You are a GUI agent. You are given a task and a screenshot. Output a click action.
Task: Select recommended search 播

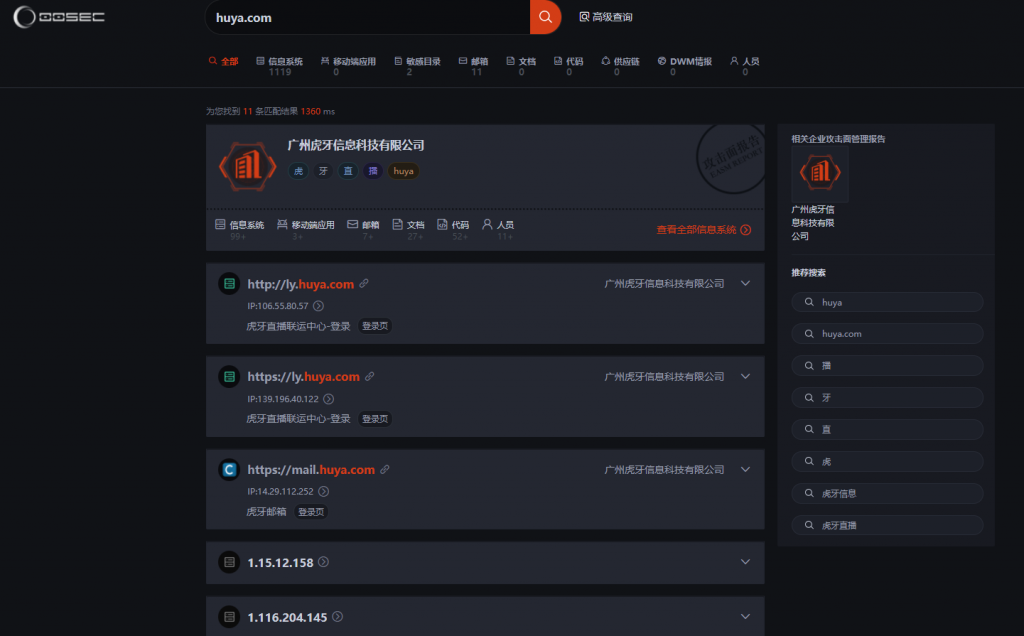[887, 366]
